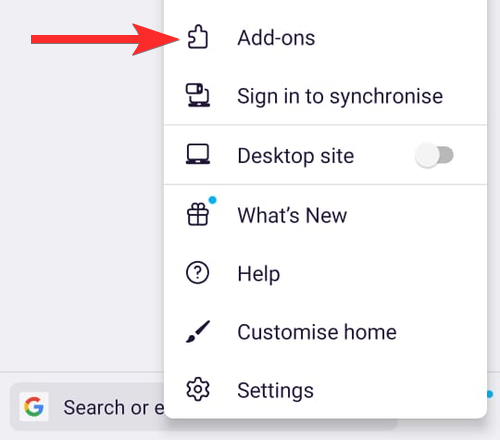The height and width of the screenshot is (440, 500).
Task: Click the laptop icon beside Desktop site
Action: [x=198, y=154]
